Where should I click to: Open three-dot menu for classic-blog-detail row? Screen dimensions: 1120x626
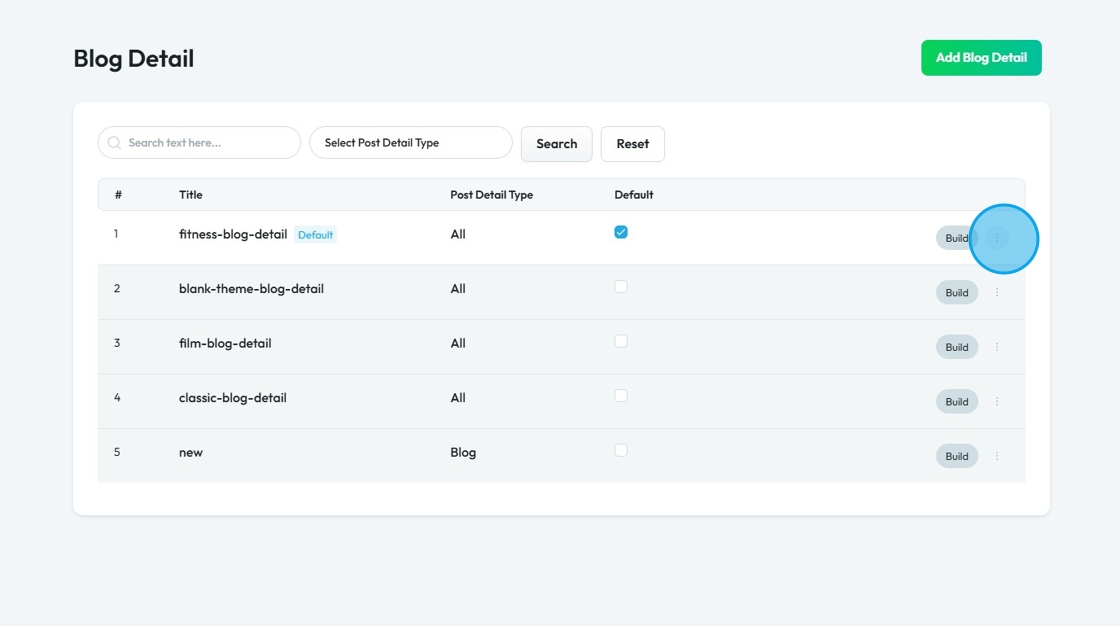996,402
